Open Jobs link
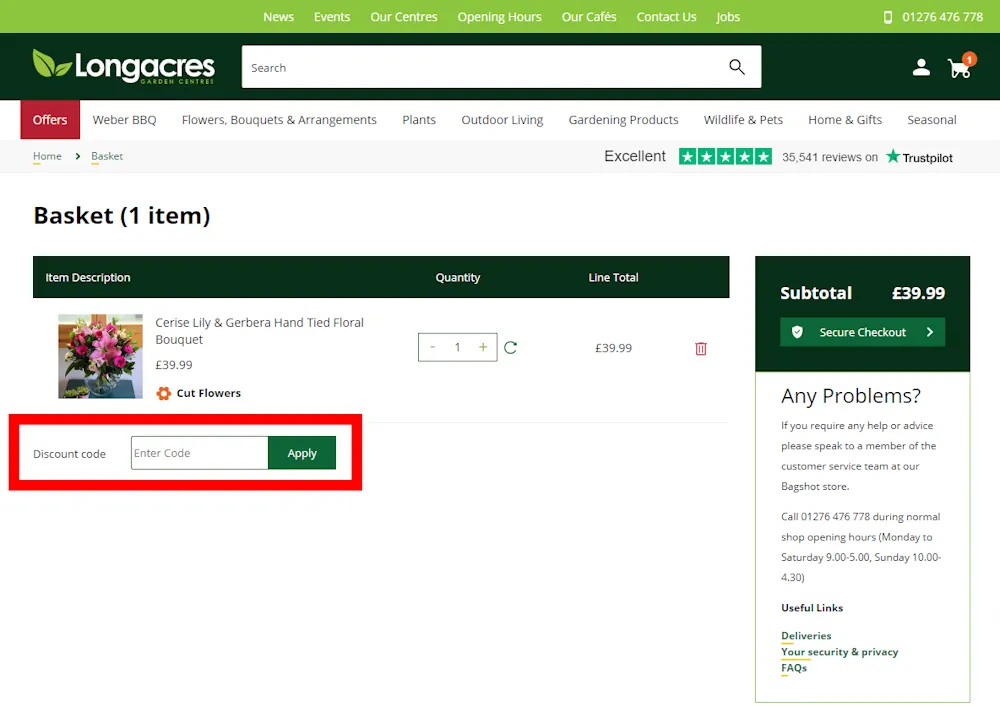The width and height of the screenshot is (1000, 707). [728, 17]
